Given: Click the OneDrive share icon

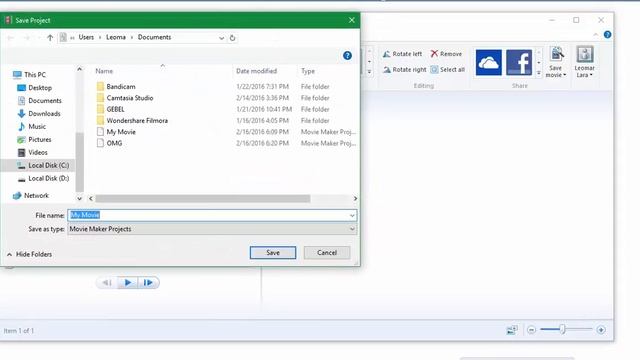Looking at the screenshot, I should tap(489, 62).
